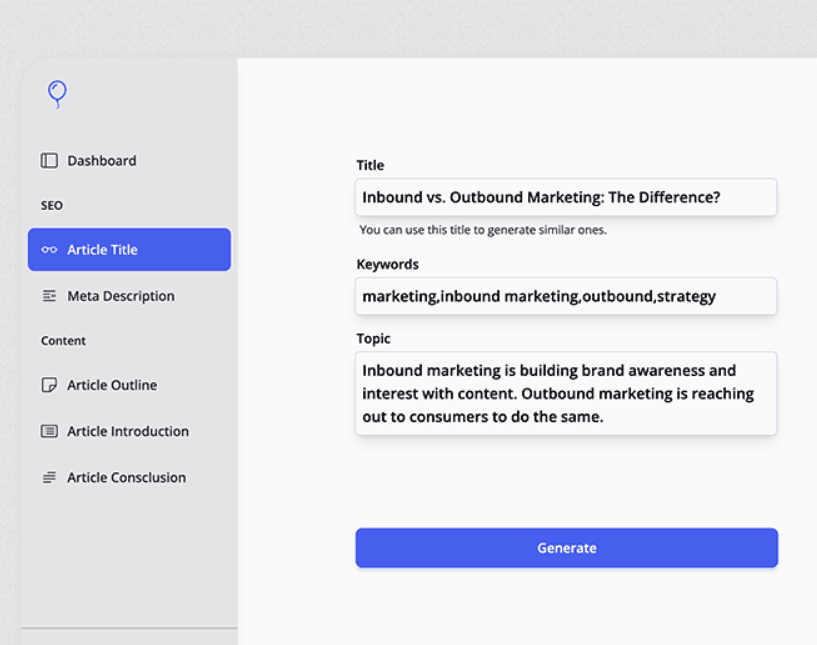Select Article Title text in sidebar
The width and height of the screenshot is (817, 645).
point(102,250)
